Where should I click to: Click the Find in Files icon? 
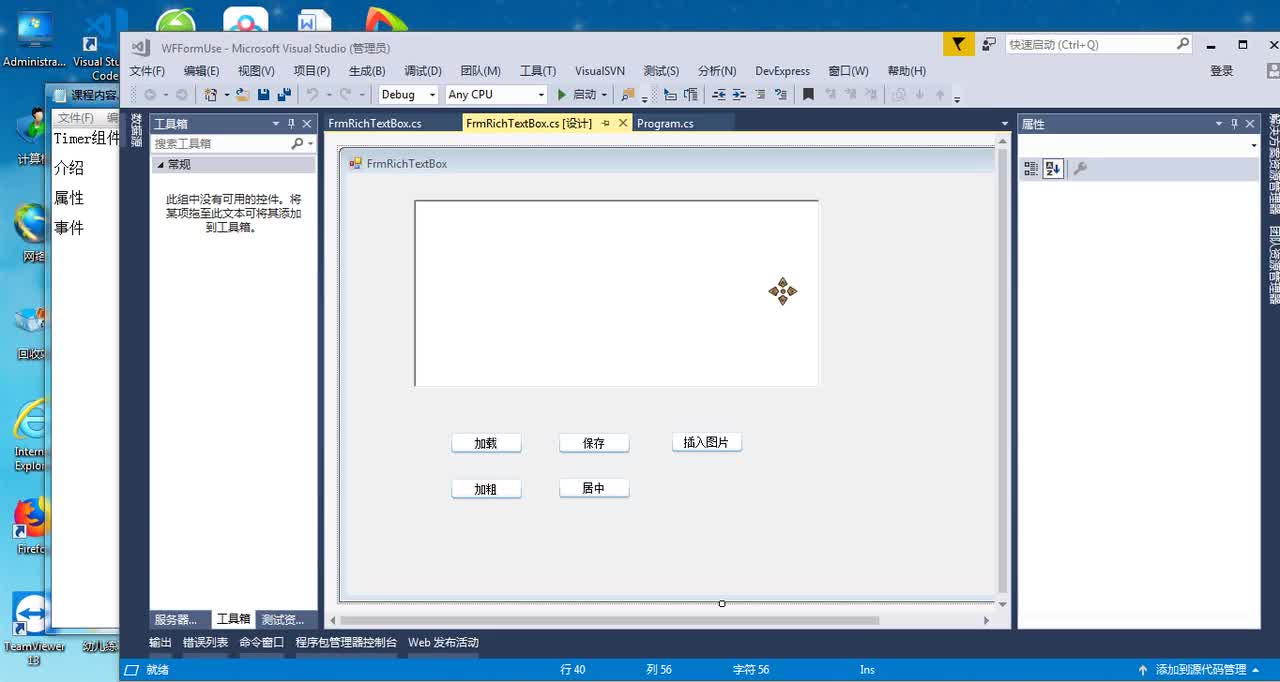coord(627,94)
